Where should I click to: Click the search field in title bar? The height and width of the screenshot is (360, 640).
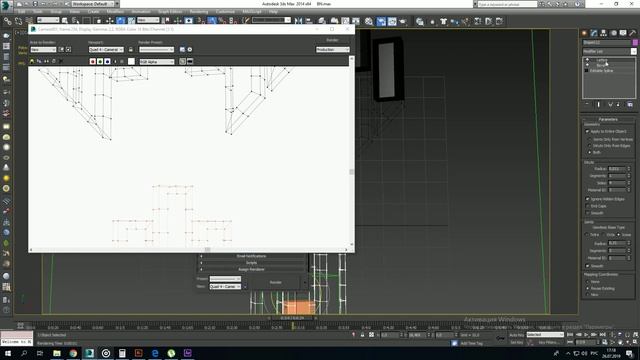[507, 4]
